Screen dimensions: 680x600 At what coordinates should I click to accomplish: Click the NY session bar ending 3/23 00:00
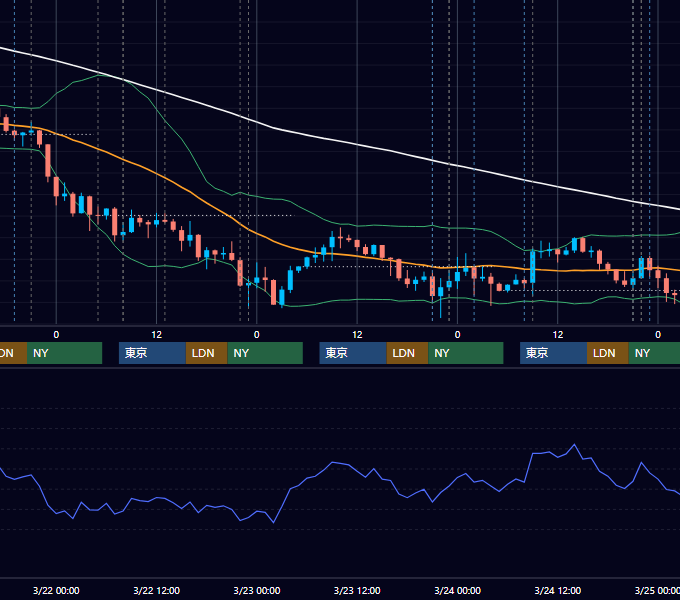point(265,353)
